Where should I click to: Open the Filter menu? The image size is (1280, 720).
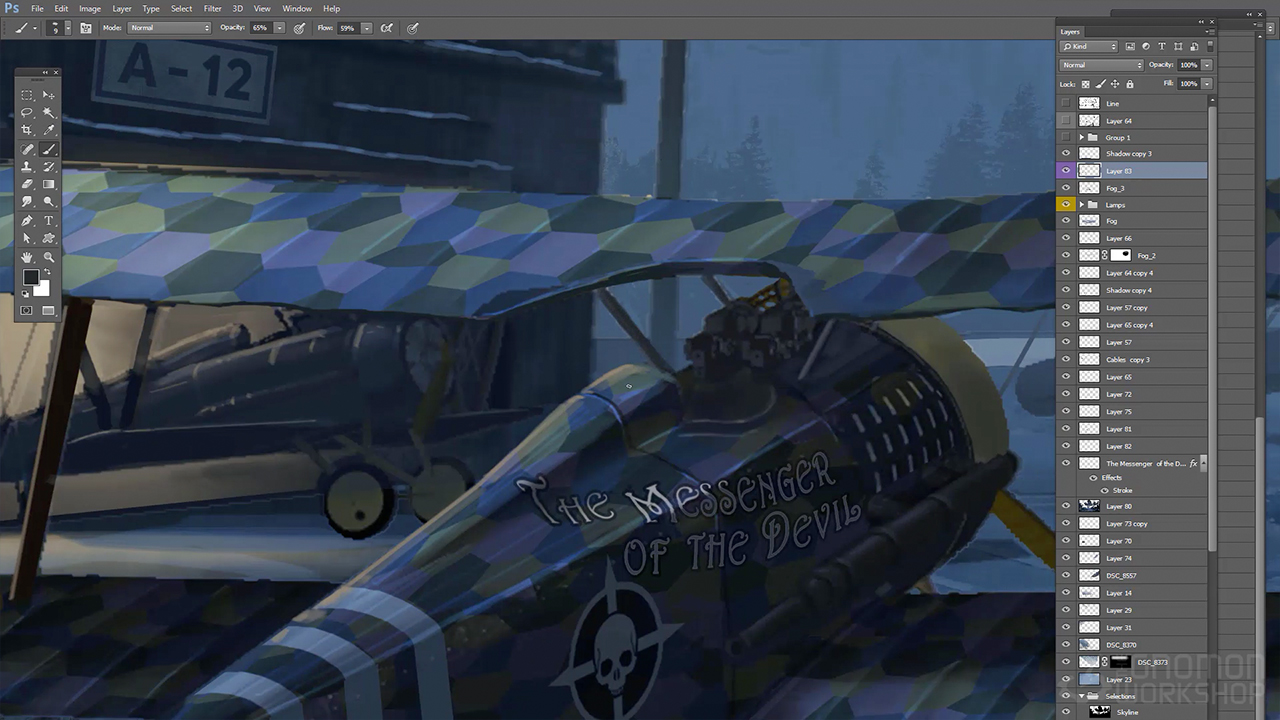coord(212,8)
